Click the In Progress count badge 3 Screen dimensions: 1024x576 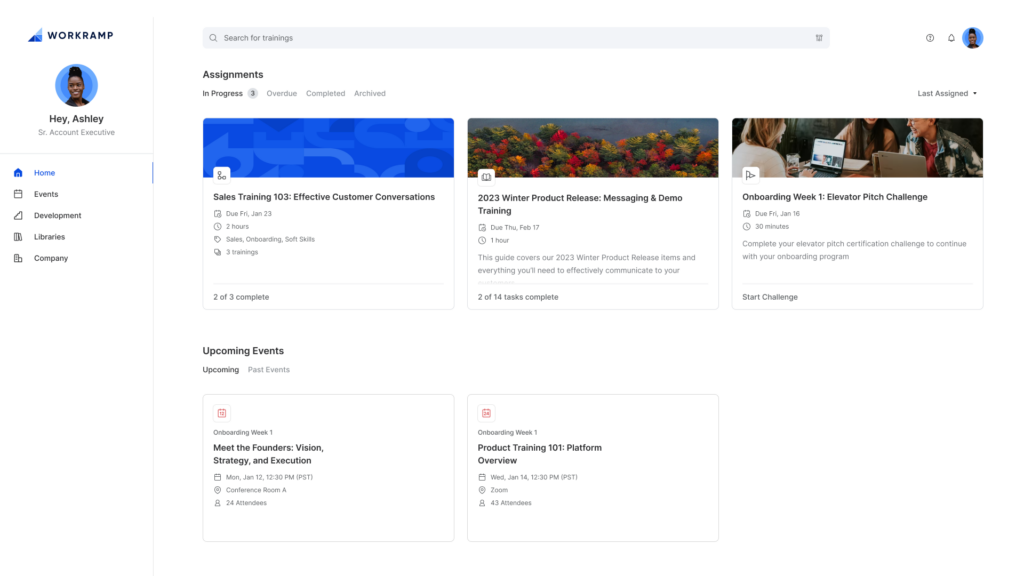(253, 93)
